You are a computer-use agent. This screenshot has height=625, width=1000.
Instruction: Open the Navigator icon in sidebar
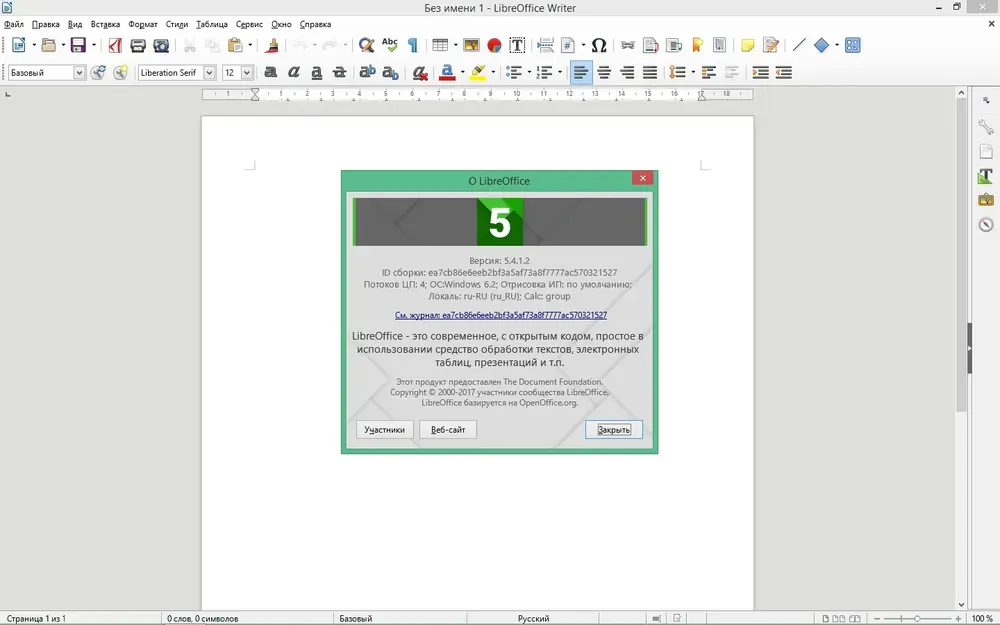986,224
